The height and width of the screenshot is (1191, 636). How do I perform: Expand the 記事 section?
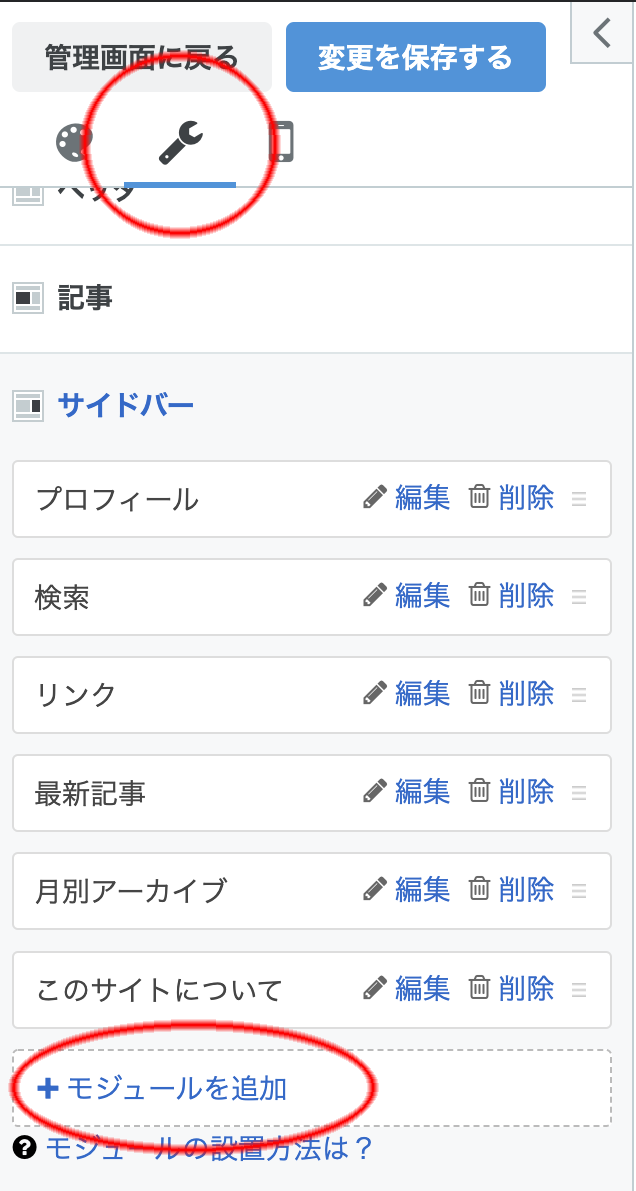pyautogui.click(x=85, y=297)
